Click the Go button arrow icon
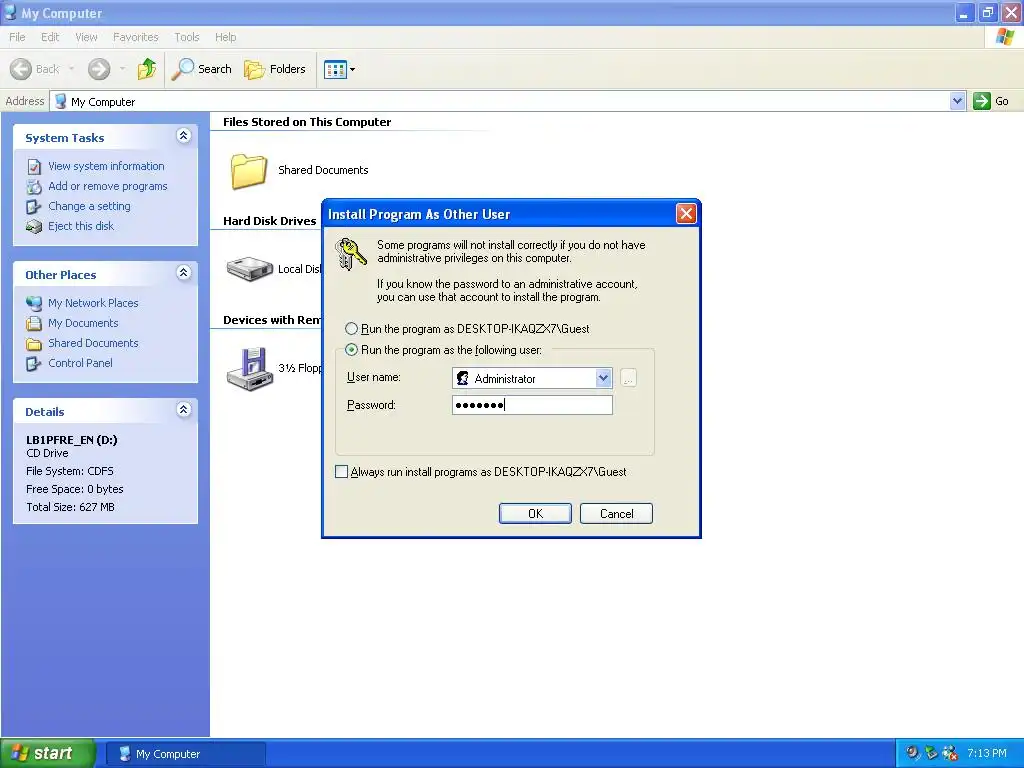The image size is (1024, 768). pos(982,101)
